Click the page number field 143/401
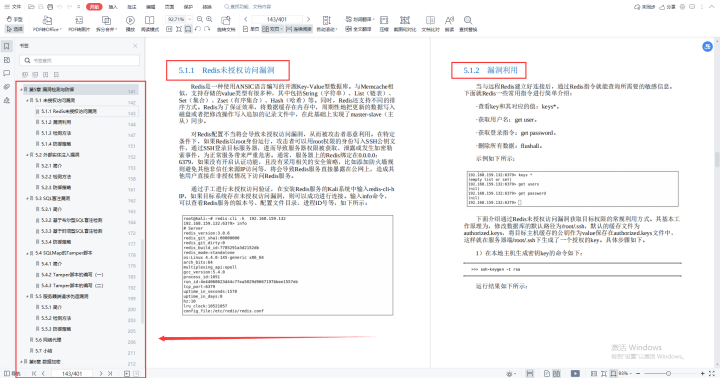Image resolution: width=720 pixels, height=378 pixels. (x=277, y=19)
